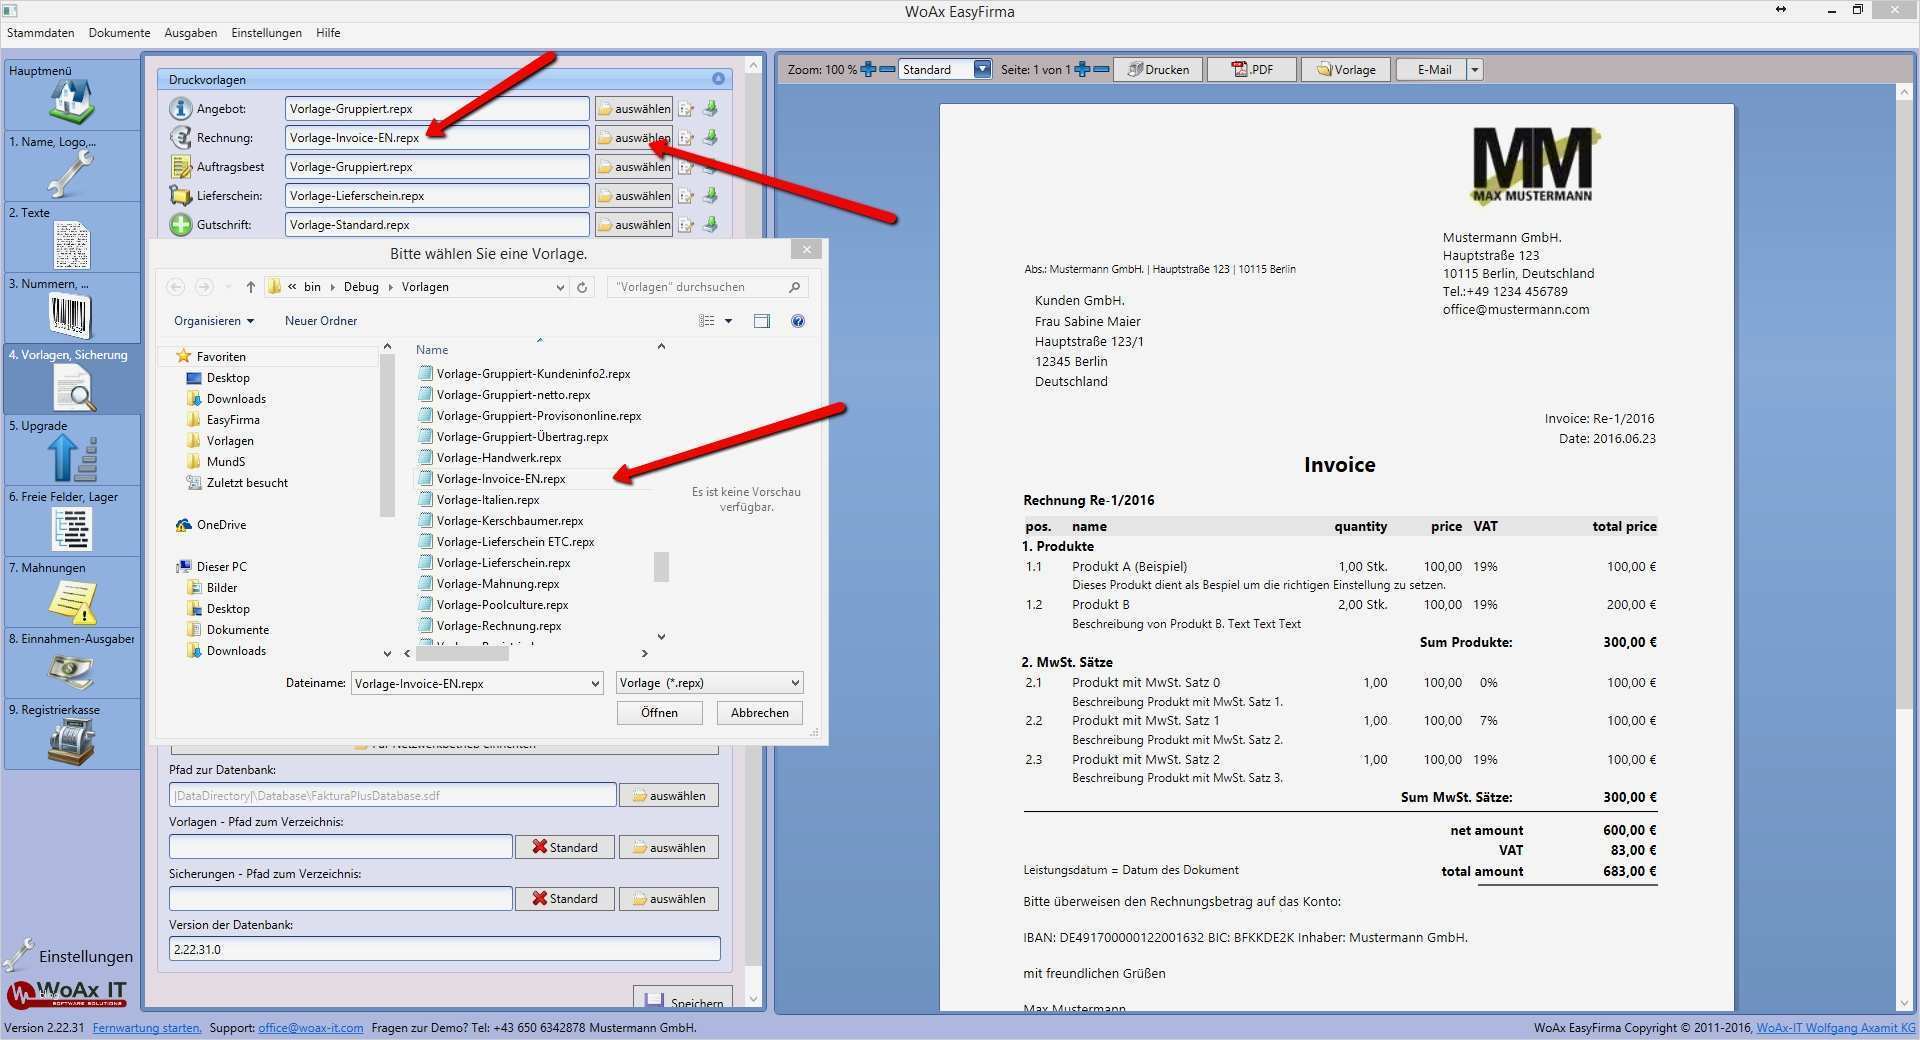Expand the address bar path history dropdown
The height and width of the screenshot is (1040, 1920).
pos(560,287)
